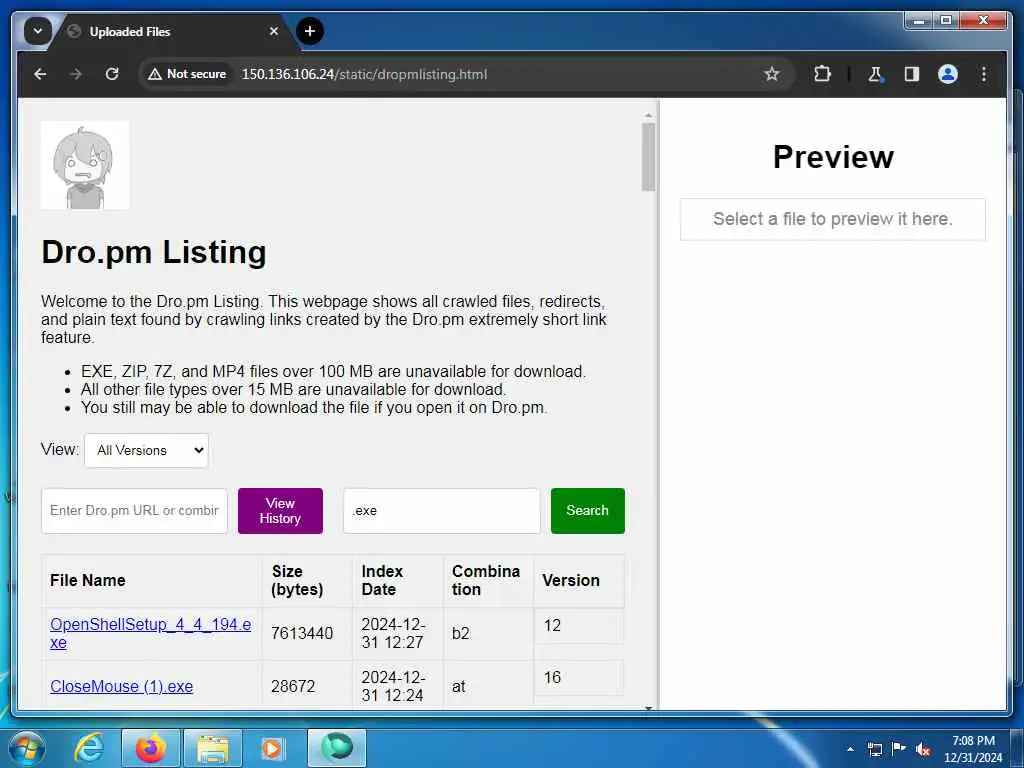Viewport: 1024px width, 768px height.
Task: Close the Uploaded Files tab
Action: tap(274, 31)
